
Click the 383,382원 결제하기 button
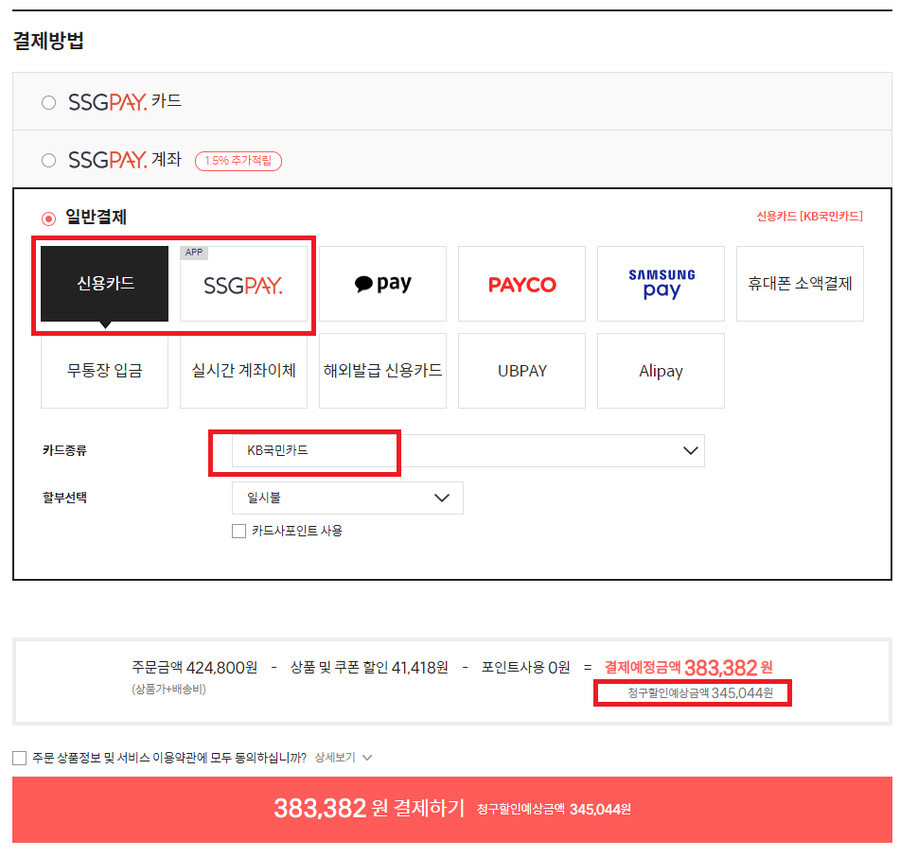point(452,809)
